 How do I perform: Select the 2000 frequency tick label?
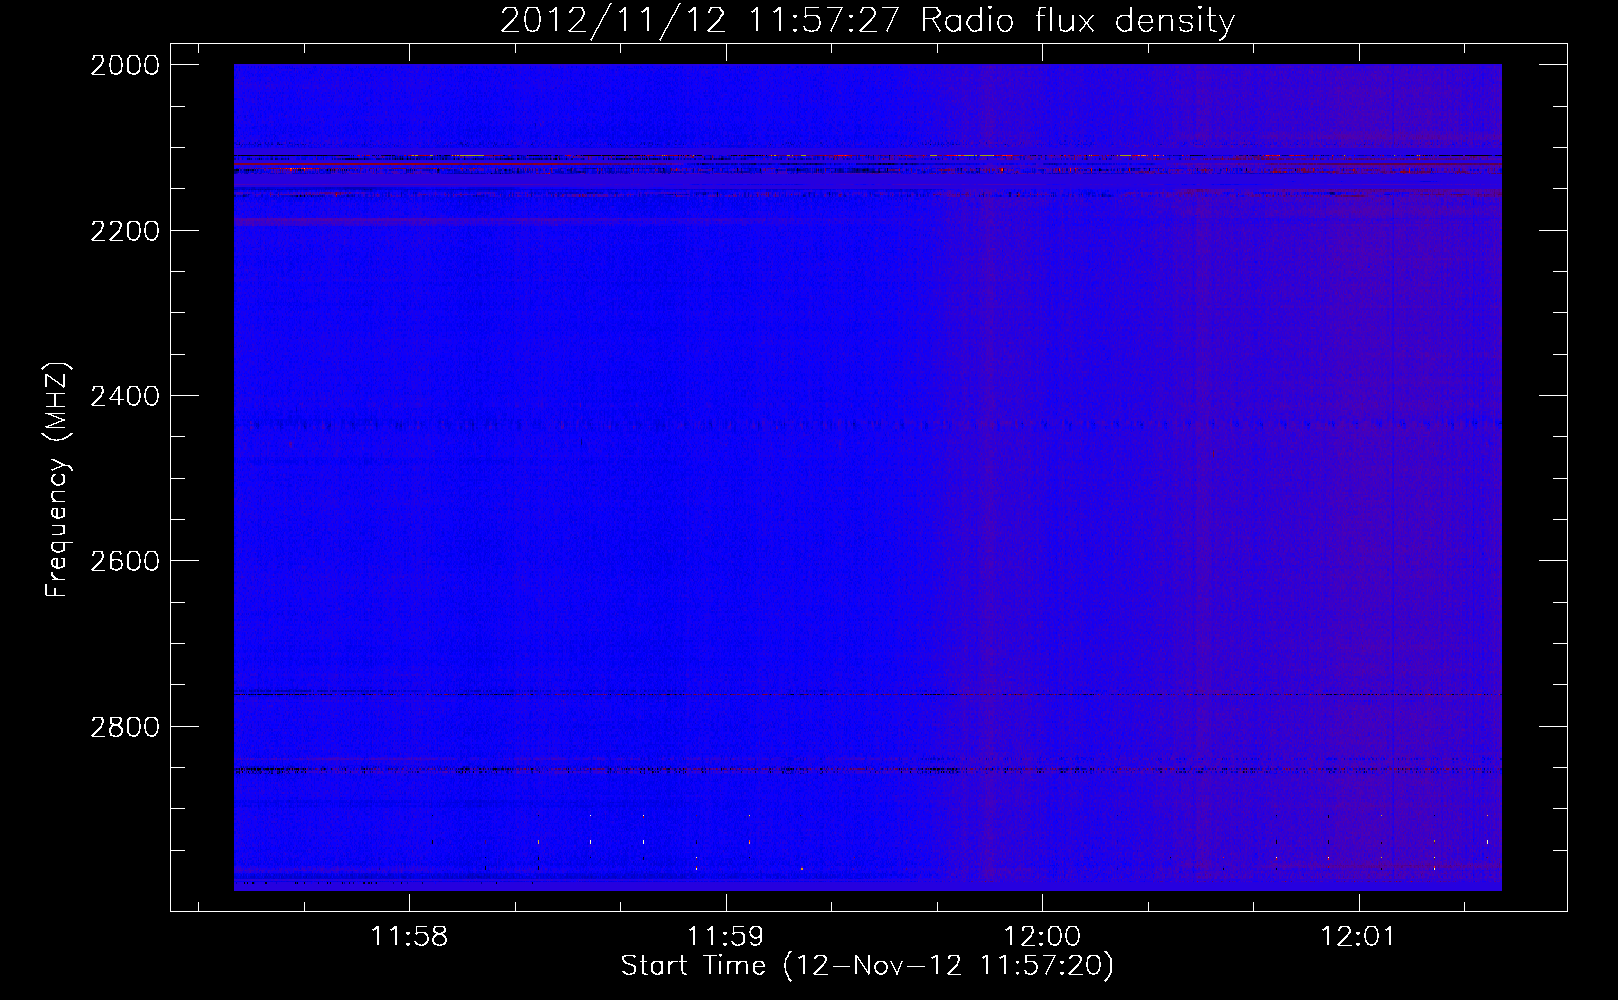[125, 65]
